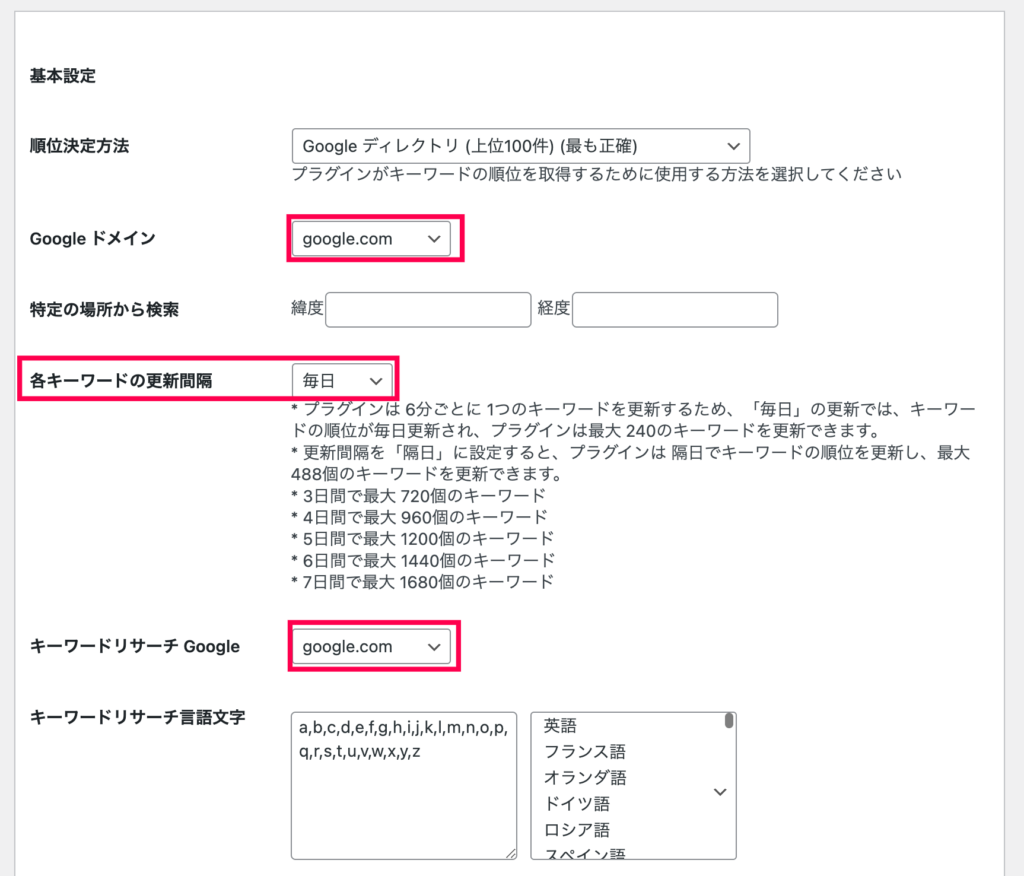Viewport: 1024px width, 876px height.
Task: Click the 経度 longitude input field
Action: pos(675,310)
